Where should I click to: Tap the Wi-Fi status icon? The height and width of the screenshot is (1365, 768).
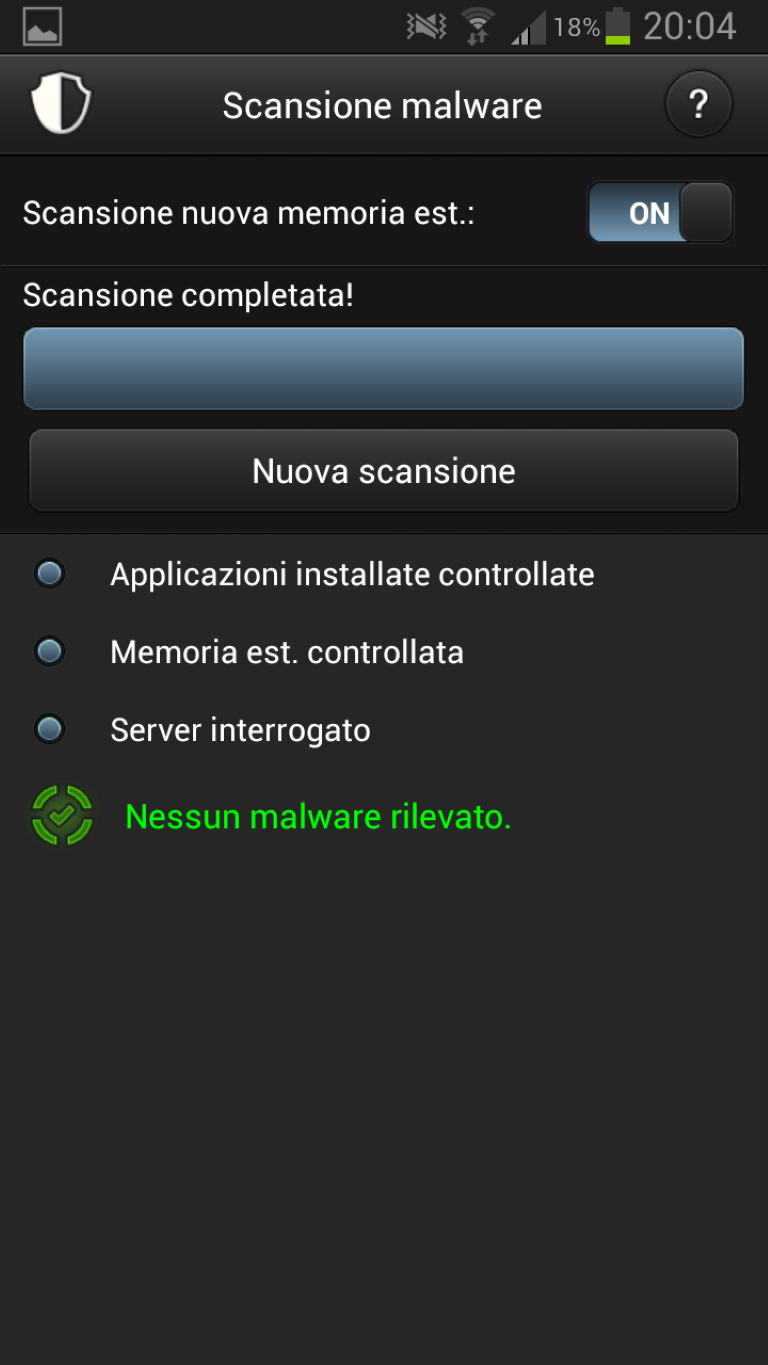point(479,26)
